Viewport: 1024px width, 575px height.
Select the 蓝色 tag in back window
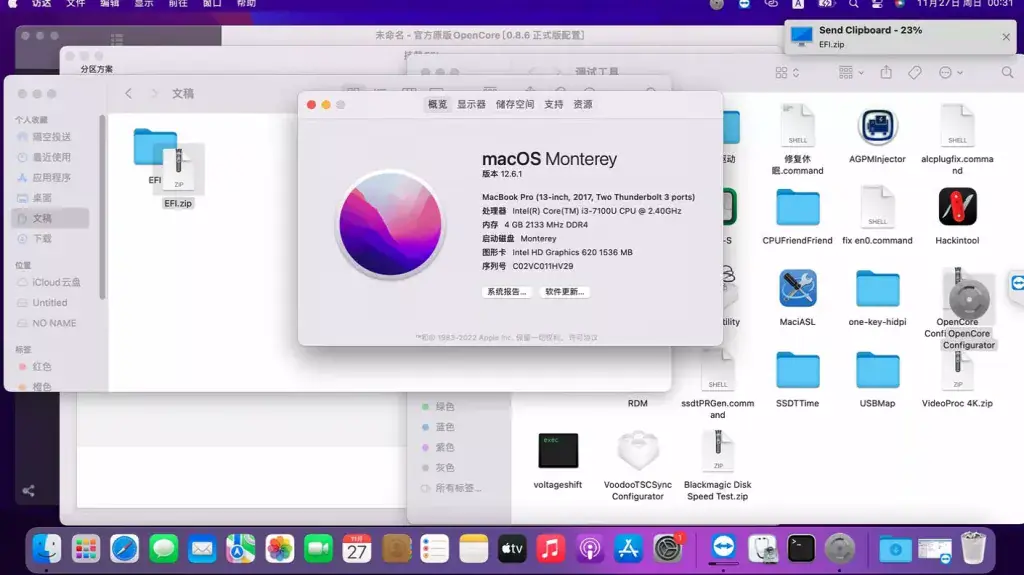[444, 427]
